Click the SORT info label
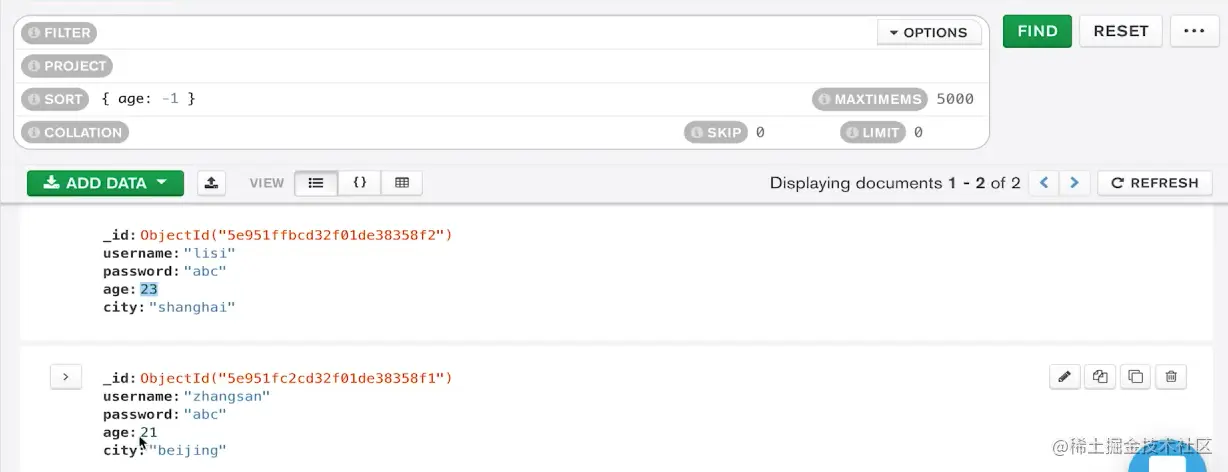This screenshot has height=472, width=1228. (x=55, y=99)
